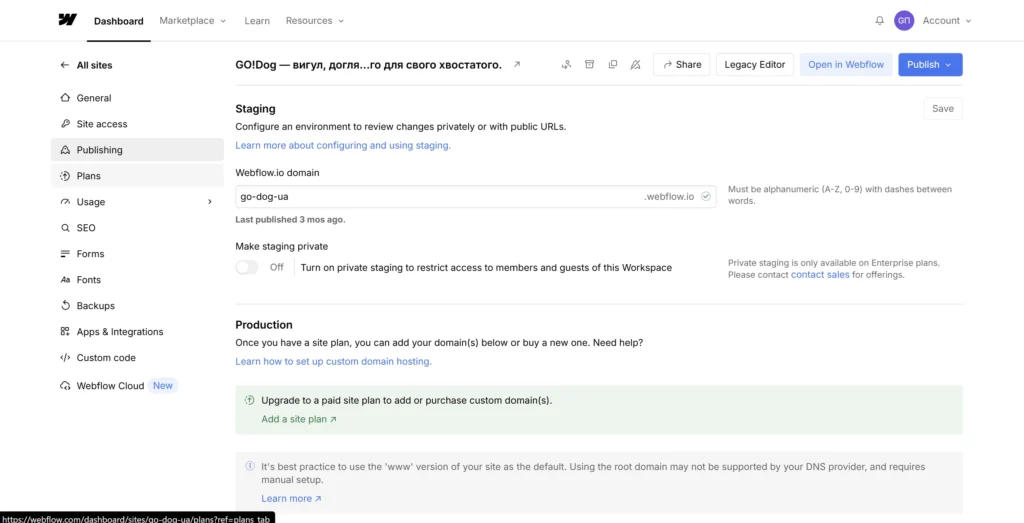This screenshot has width=1024, height=523.
Task: Toggle Make staging private switch
Action: pyautogui.click(x=247, y=267)
